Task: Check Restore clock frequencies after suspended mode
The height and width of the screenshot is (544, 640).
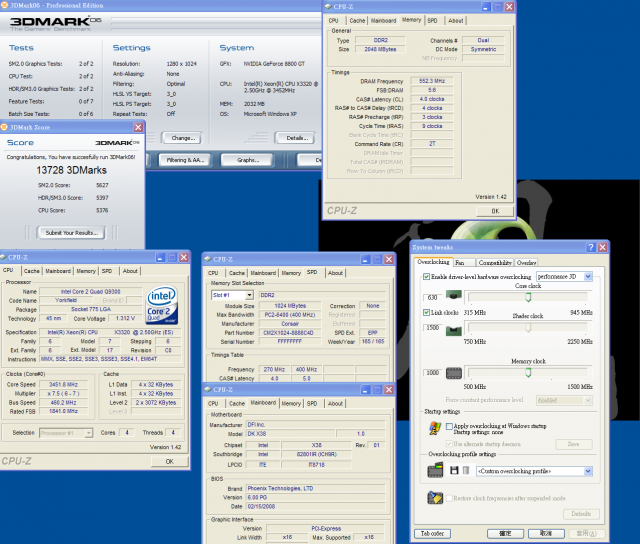Action: click(x=449, y=498)
